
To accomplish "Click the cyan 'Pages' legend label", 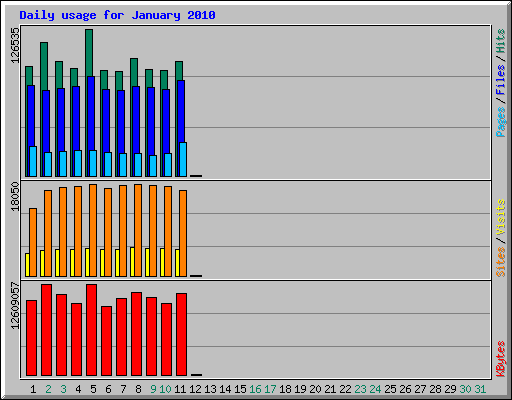I will (501, 122).
